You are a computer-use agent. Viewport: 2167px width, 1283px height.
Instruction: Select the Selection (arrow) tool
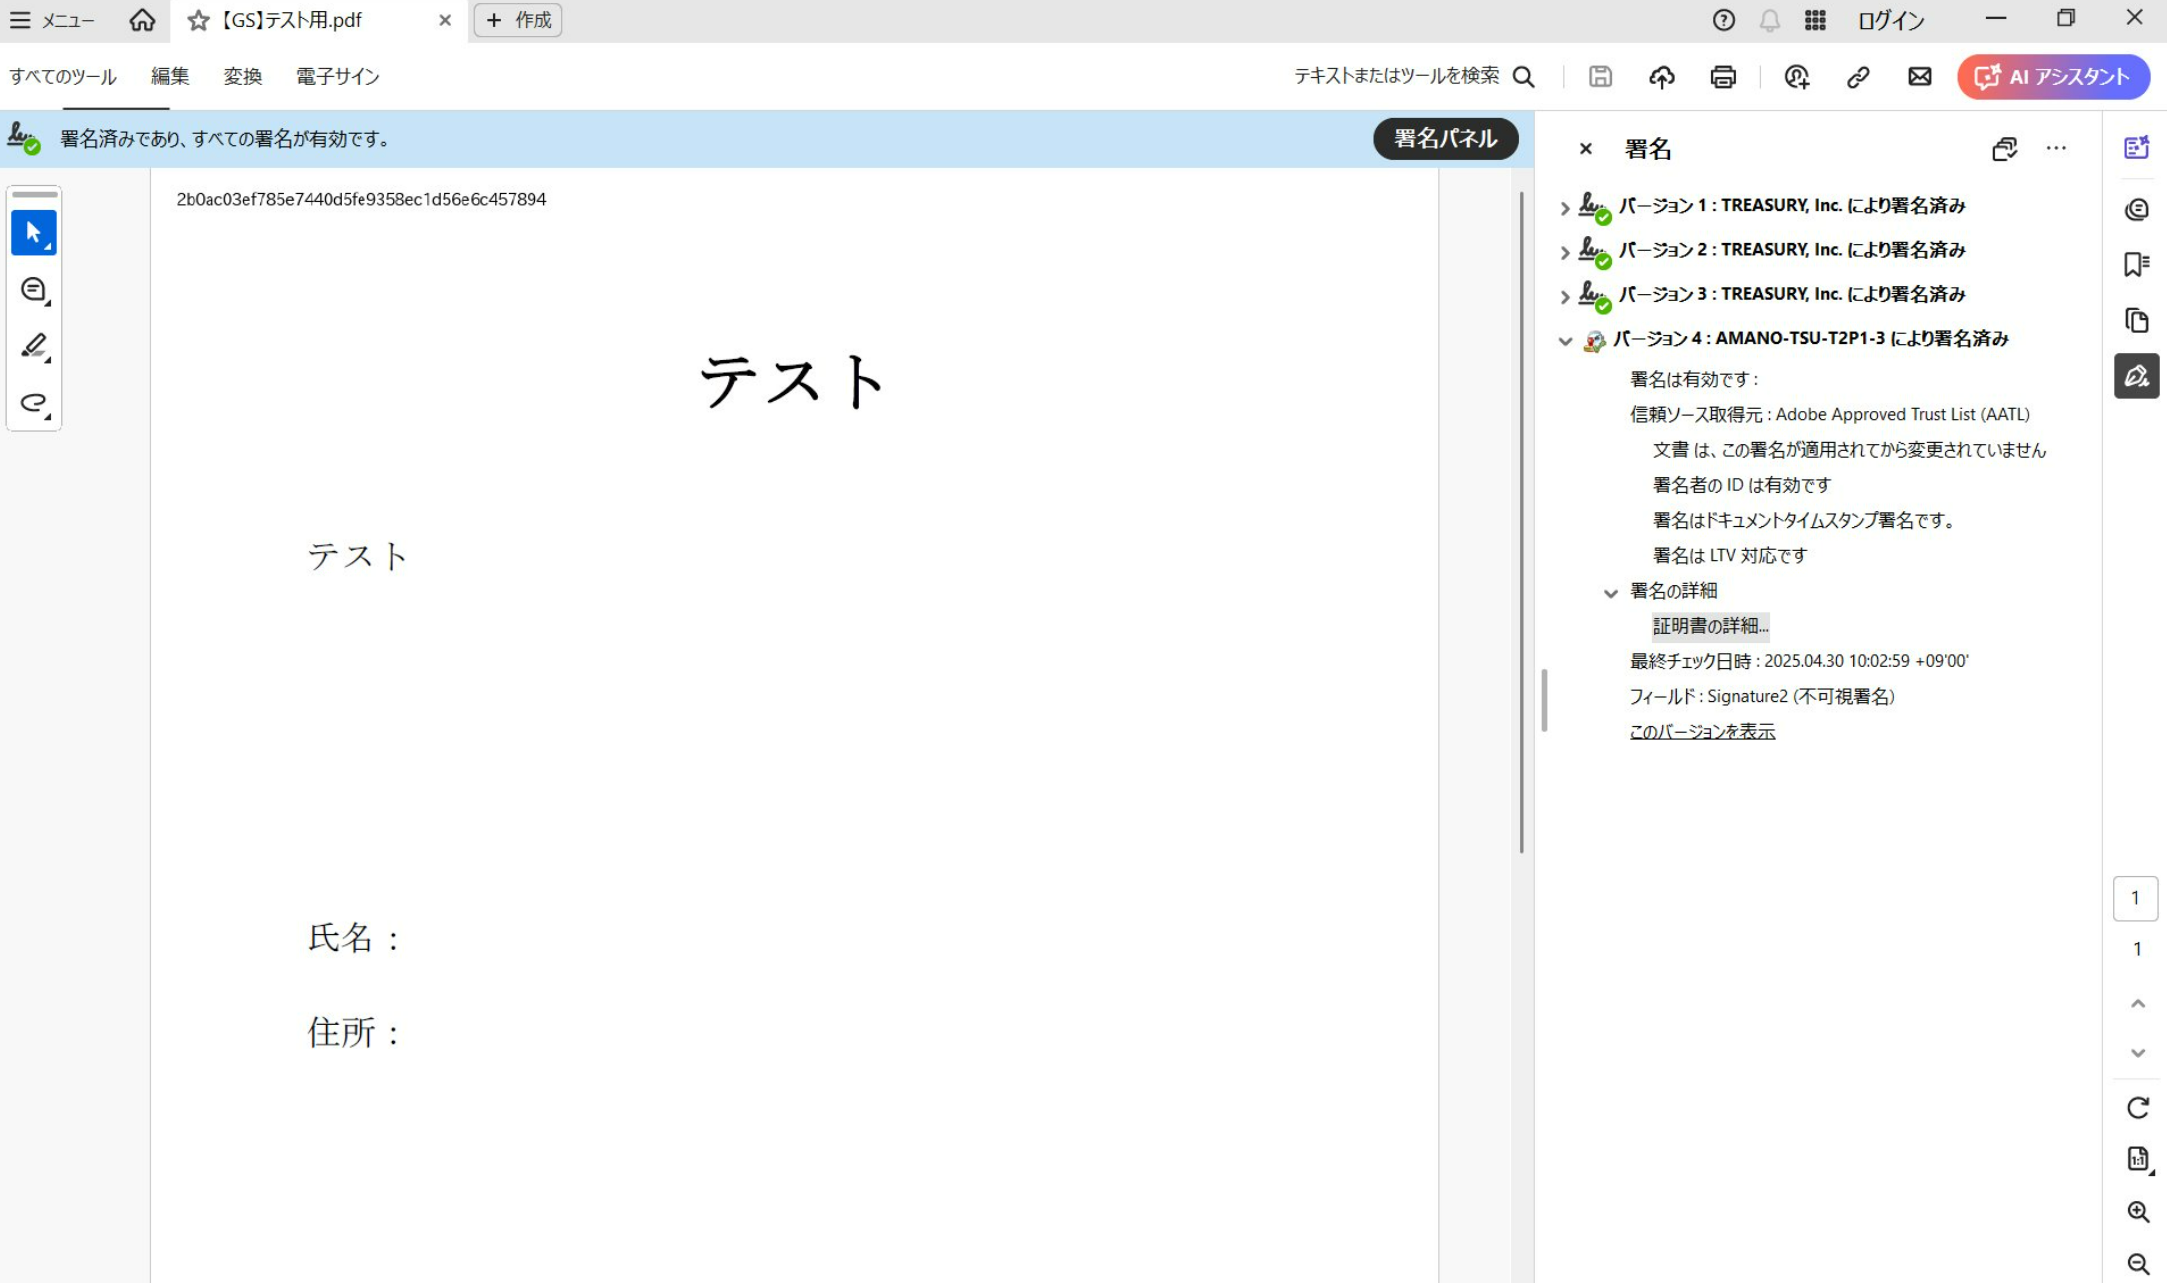coord(33,232)
